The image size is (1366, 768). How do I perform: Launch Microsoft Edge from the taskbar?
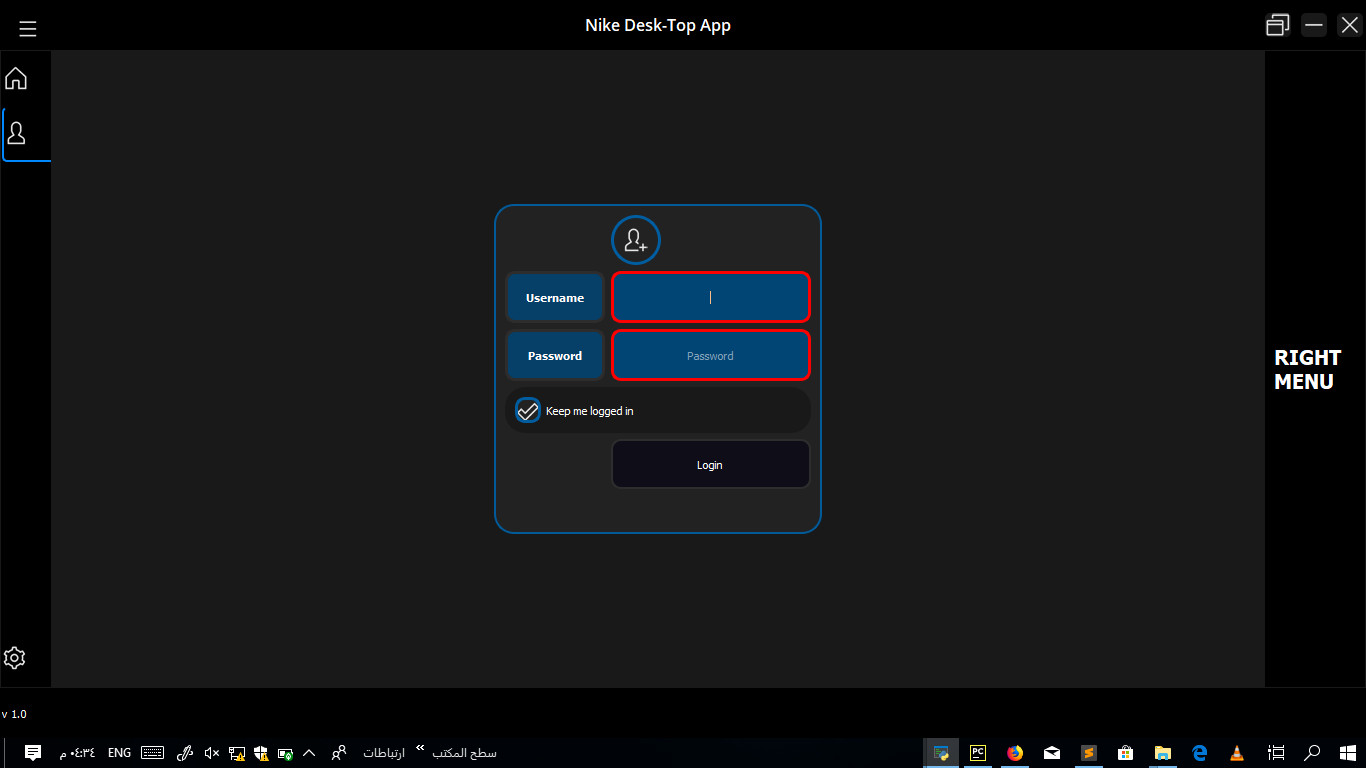(x=1199, y=753)
